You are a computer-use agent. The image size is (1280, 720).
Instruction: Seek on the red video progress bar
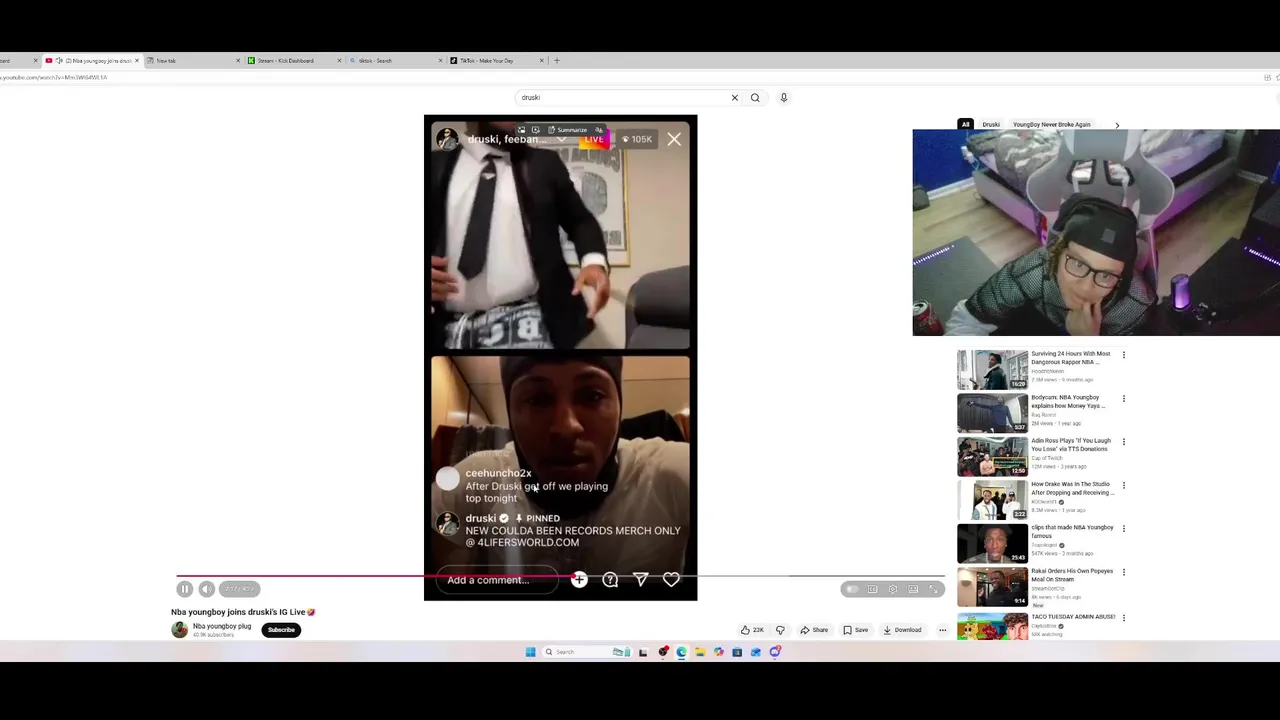coord(560,576)
